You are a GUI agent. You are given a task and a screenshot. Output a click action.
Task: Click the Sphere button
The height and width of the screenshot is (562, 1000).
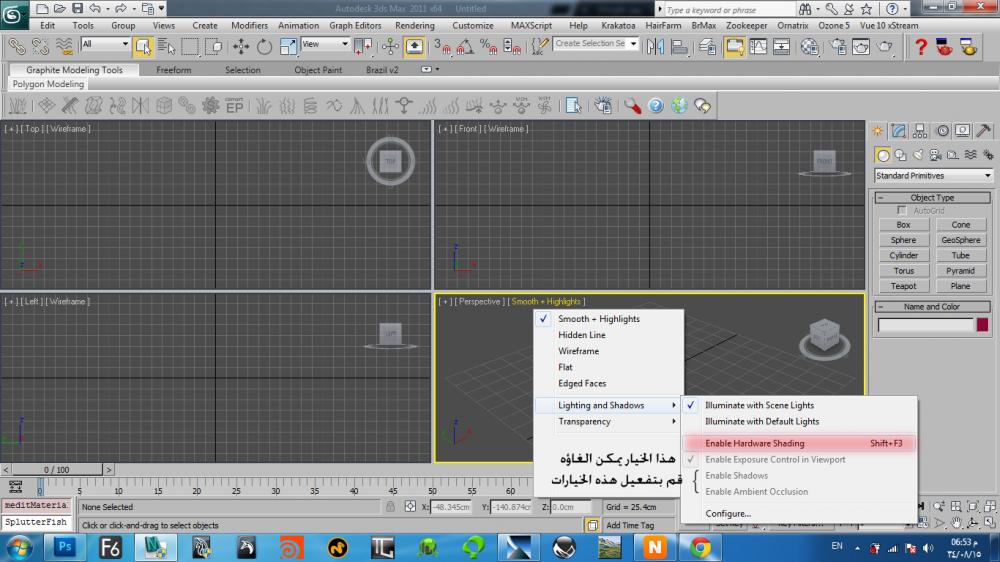point(903,240)
